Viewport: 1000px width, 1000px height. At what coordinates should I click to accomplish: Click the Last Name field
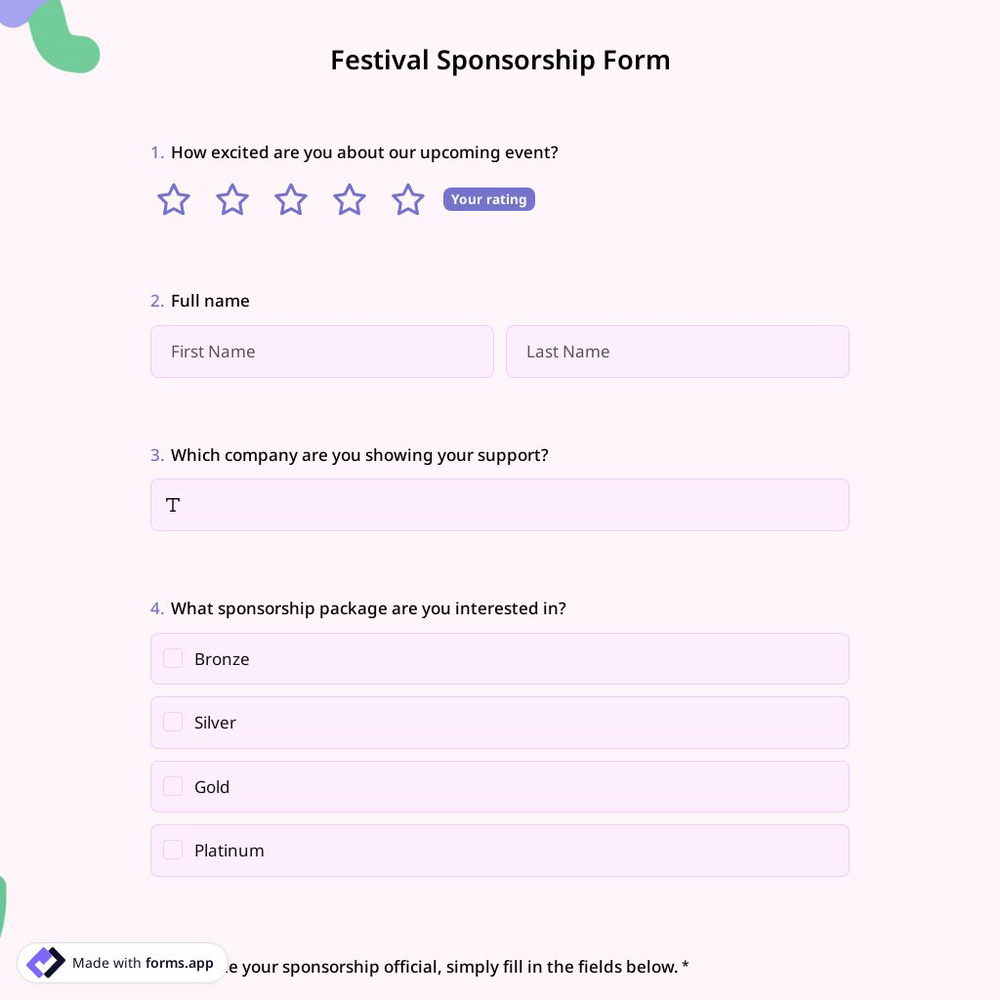pyautogui.click(x=677, y=351)
